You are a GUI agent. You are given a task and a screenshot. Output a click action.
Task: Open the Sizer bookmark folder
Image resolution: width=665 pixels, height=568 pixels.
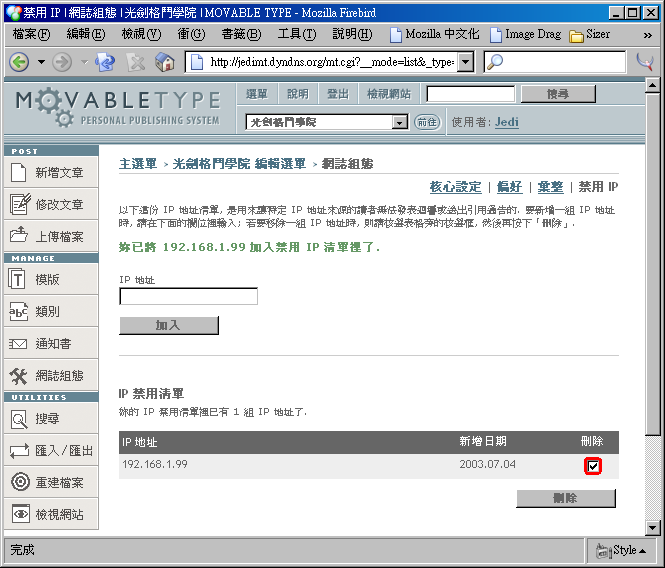point(590,35)
